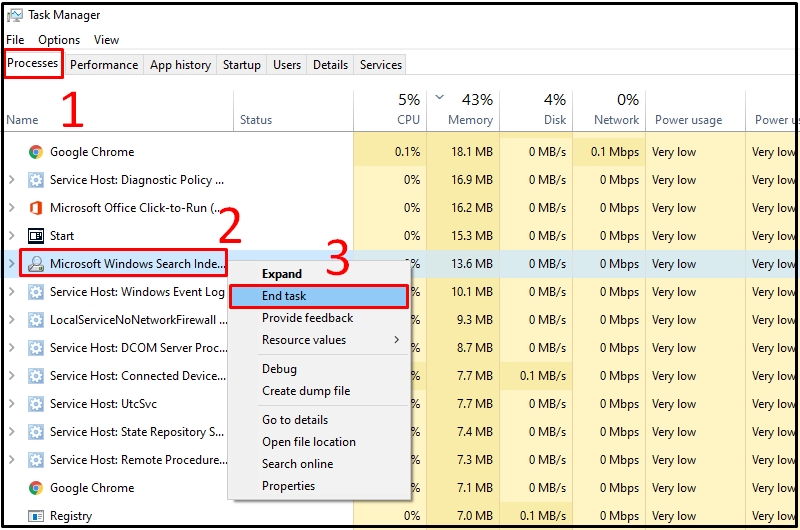The height and width of the screenshot is (530, 800).
Task: Expand the Start process group
Action: 12,236
